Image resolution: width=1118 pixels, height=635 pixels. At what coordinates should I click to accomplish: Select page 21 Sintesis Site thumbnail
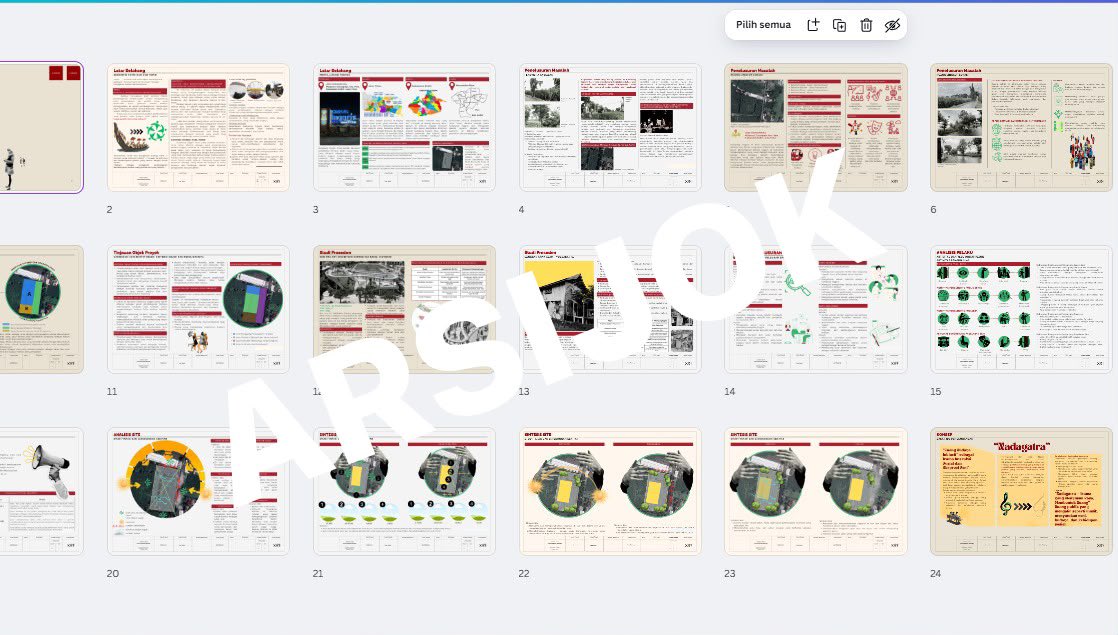[404, 491]
